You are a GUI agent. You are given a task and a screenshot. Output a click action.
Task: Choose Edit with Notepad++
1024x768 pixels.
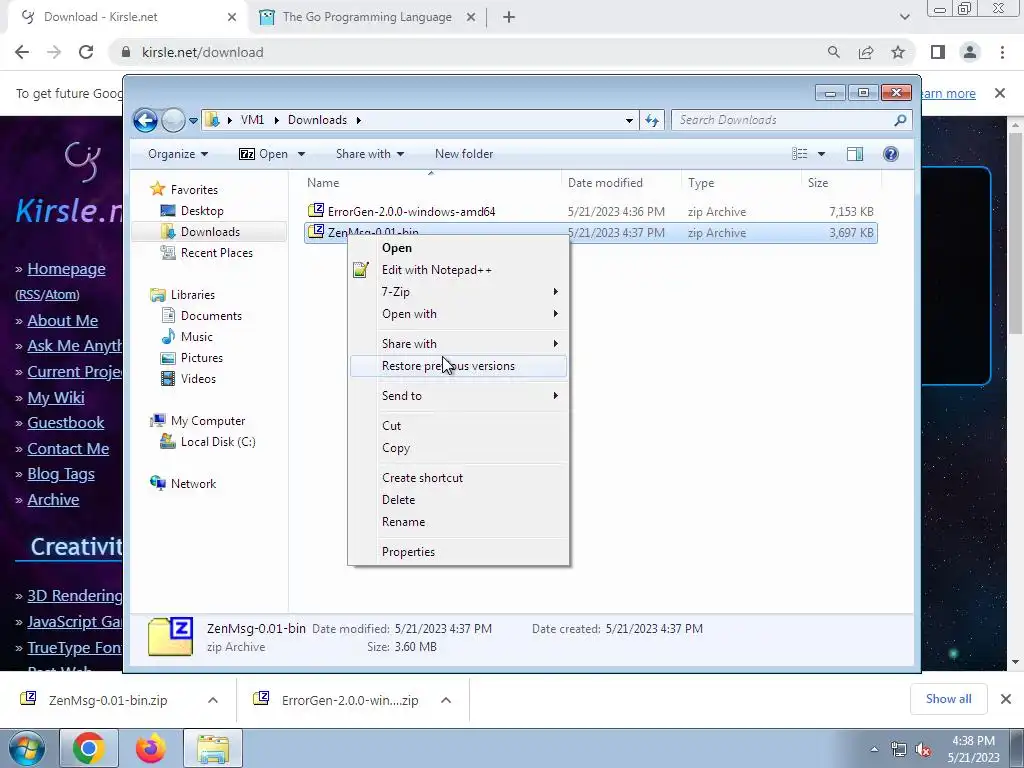458,270
